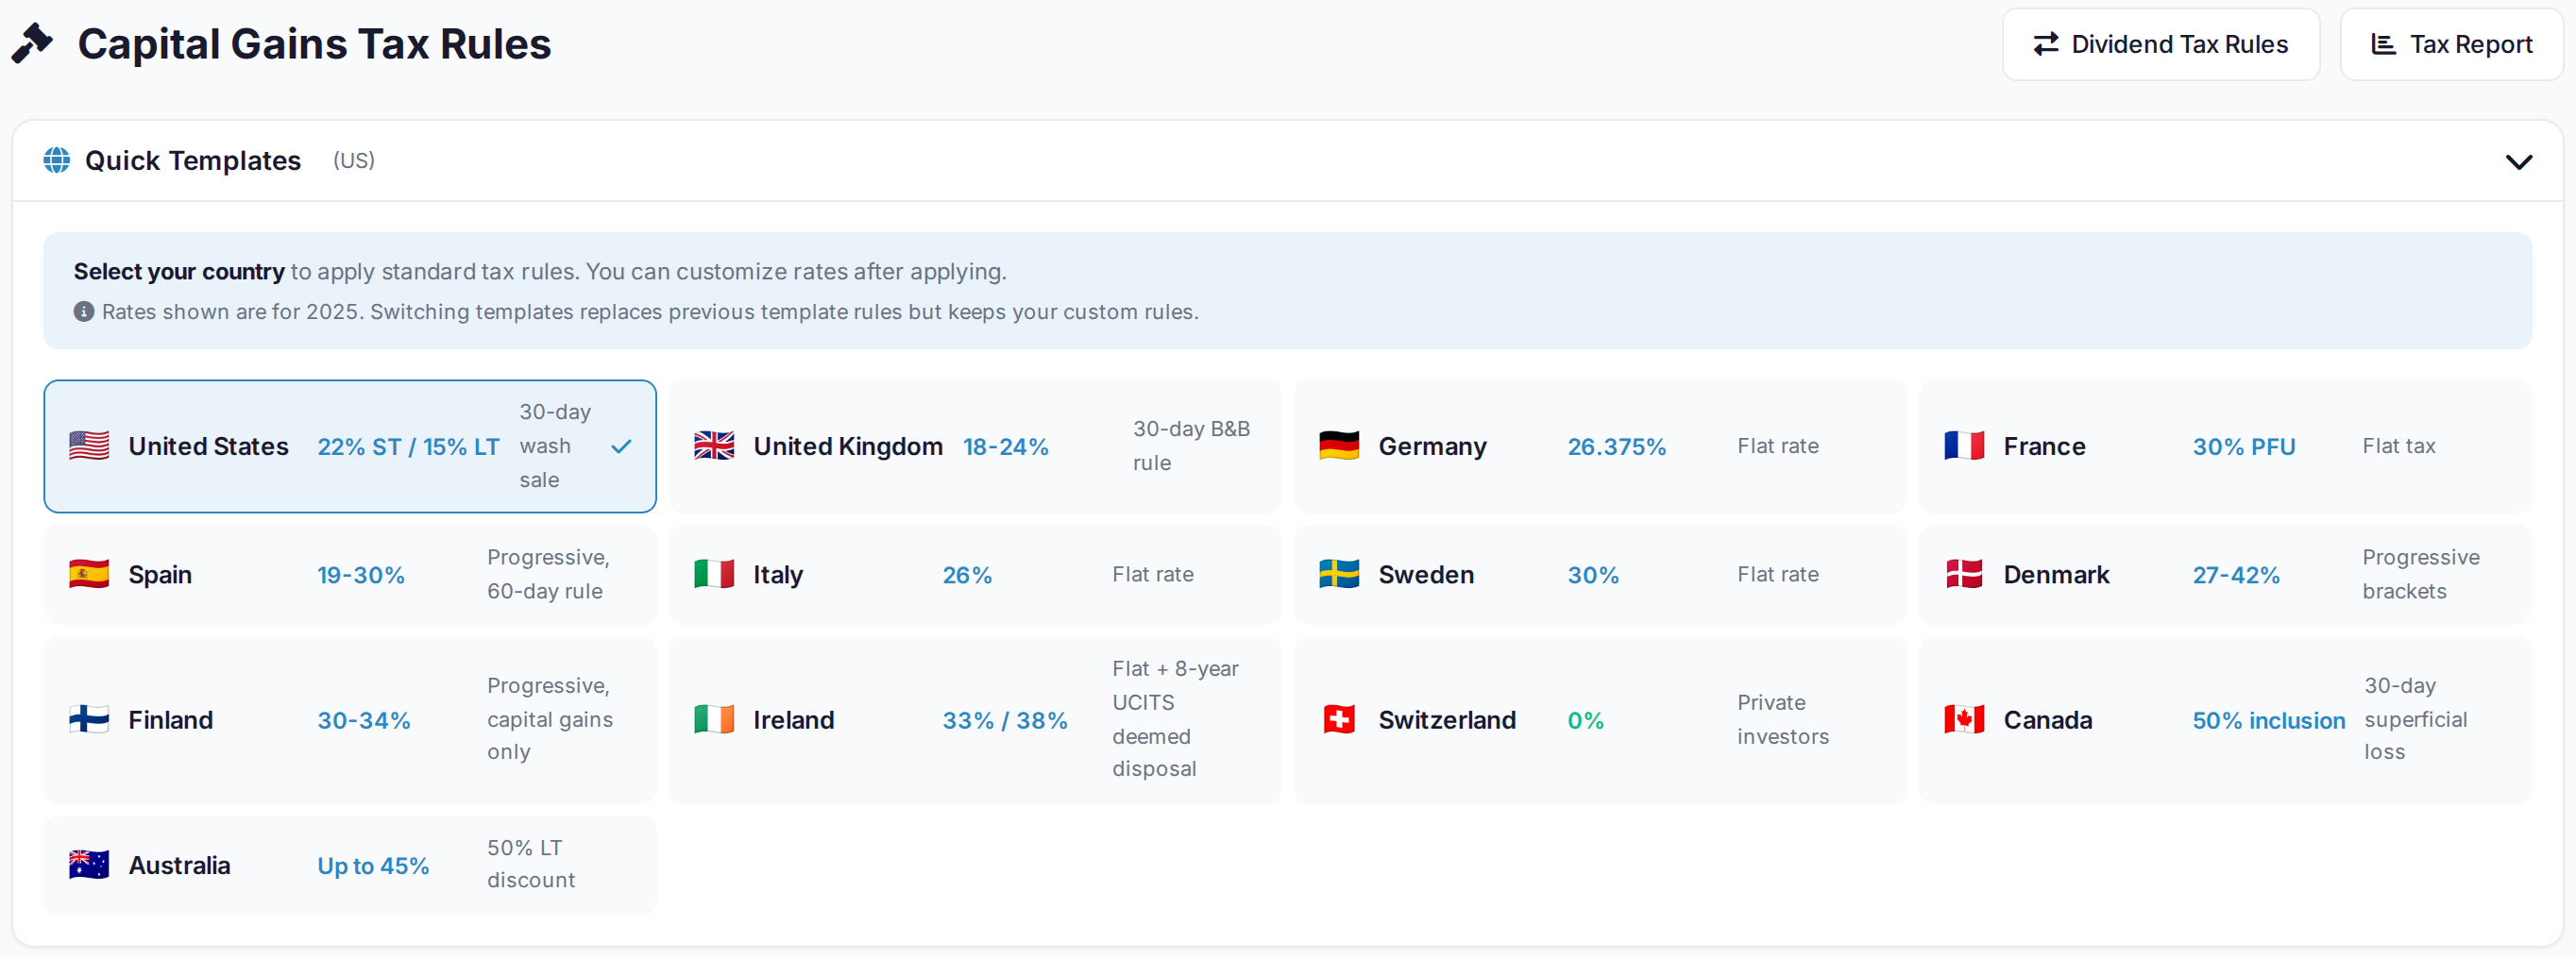Select Australia Up to 45% rate
Screen dimensions: 2576x959
click(x=373, y=866)
